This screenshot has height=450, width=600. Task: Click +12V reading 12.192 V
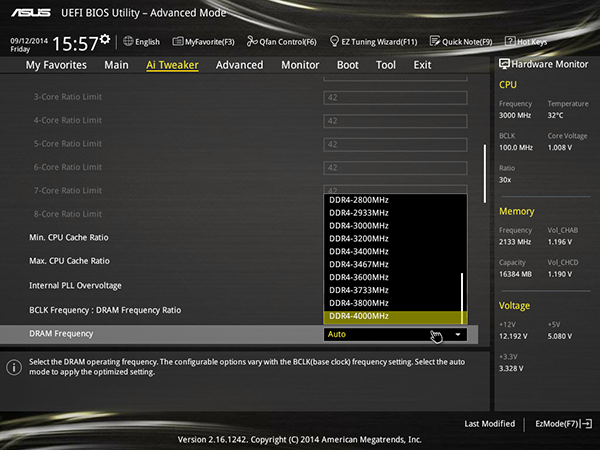tap(513, 336)
